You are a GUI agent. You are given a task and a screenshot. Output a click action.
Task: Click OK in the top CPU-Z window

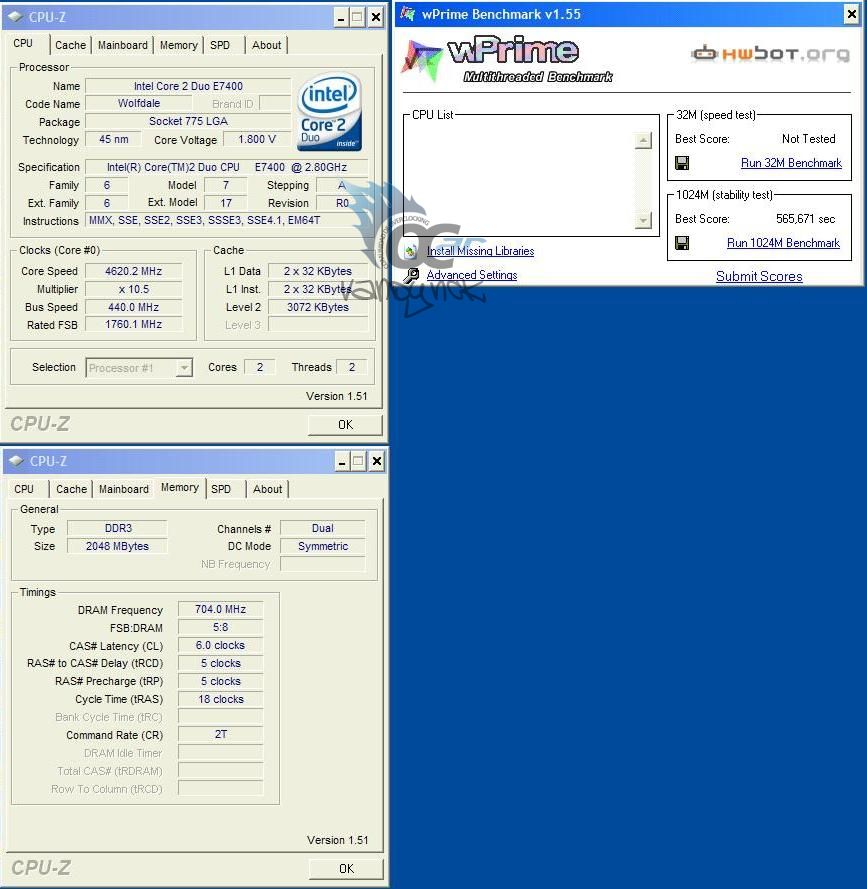(x=345, y=425)
